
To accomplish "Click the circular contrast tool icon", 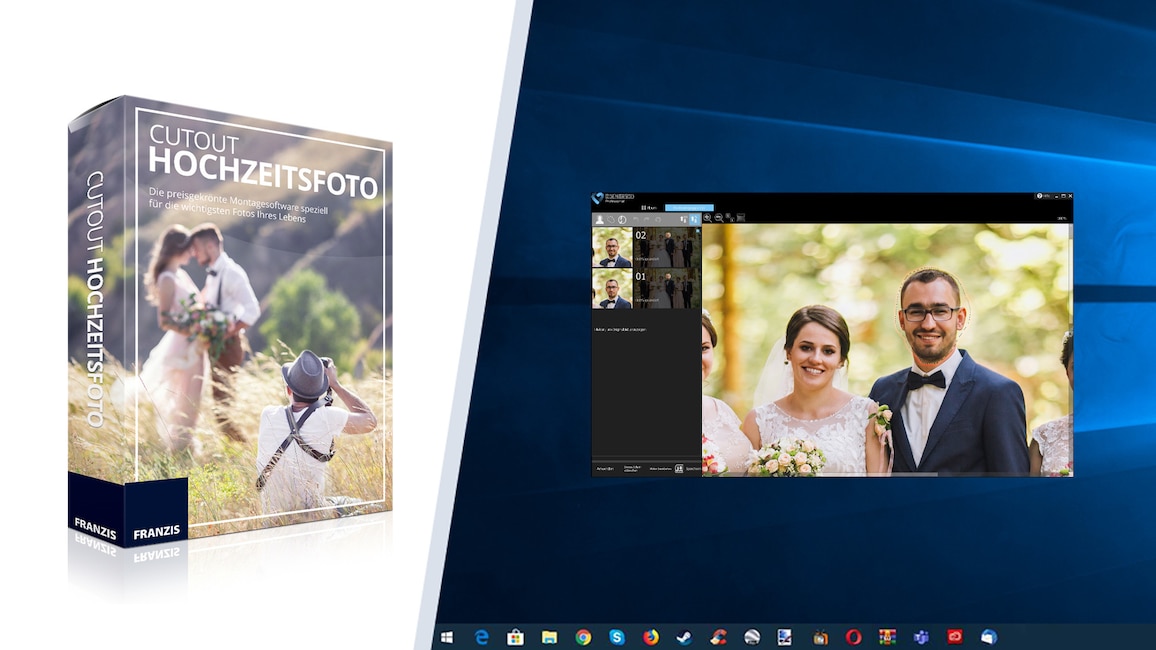I will [621, 220].
